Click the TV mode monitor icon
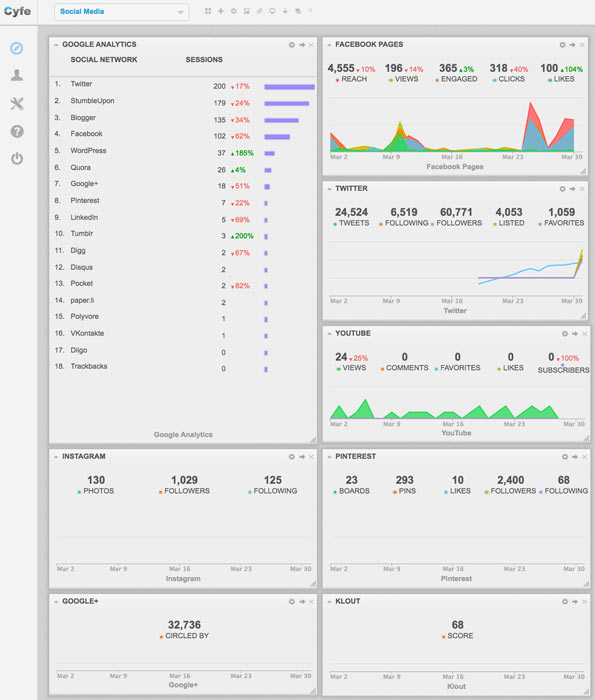The height and width of the screenshot is (700, 595). 272,11
